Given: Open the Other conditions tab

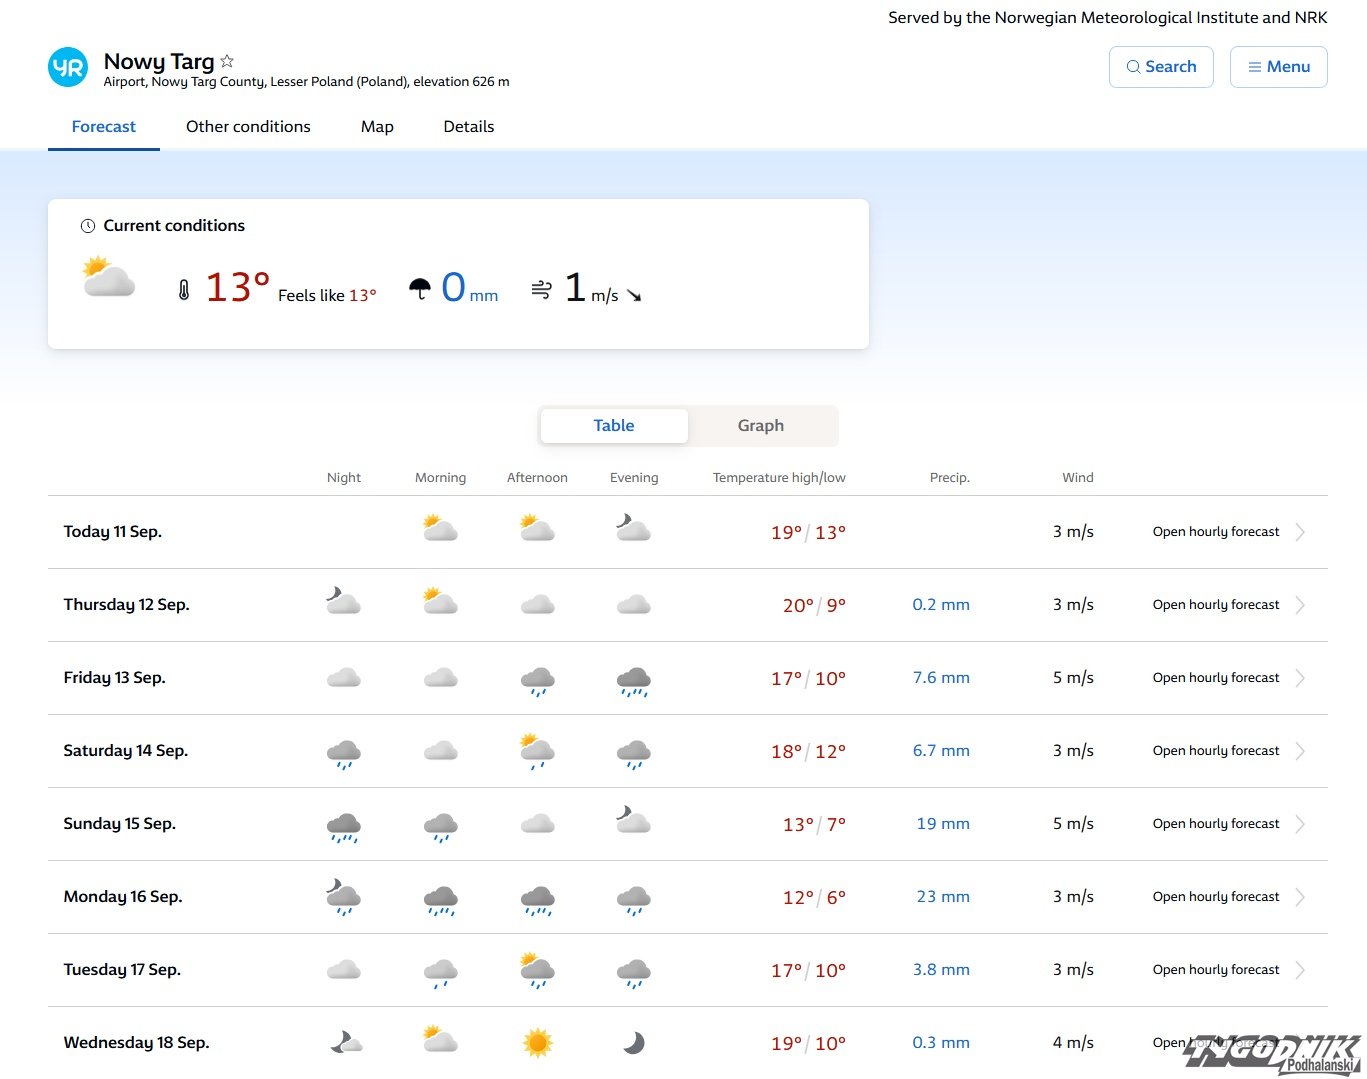Looking at the screenshot, I should [x=248, y=127].
